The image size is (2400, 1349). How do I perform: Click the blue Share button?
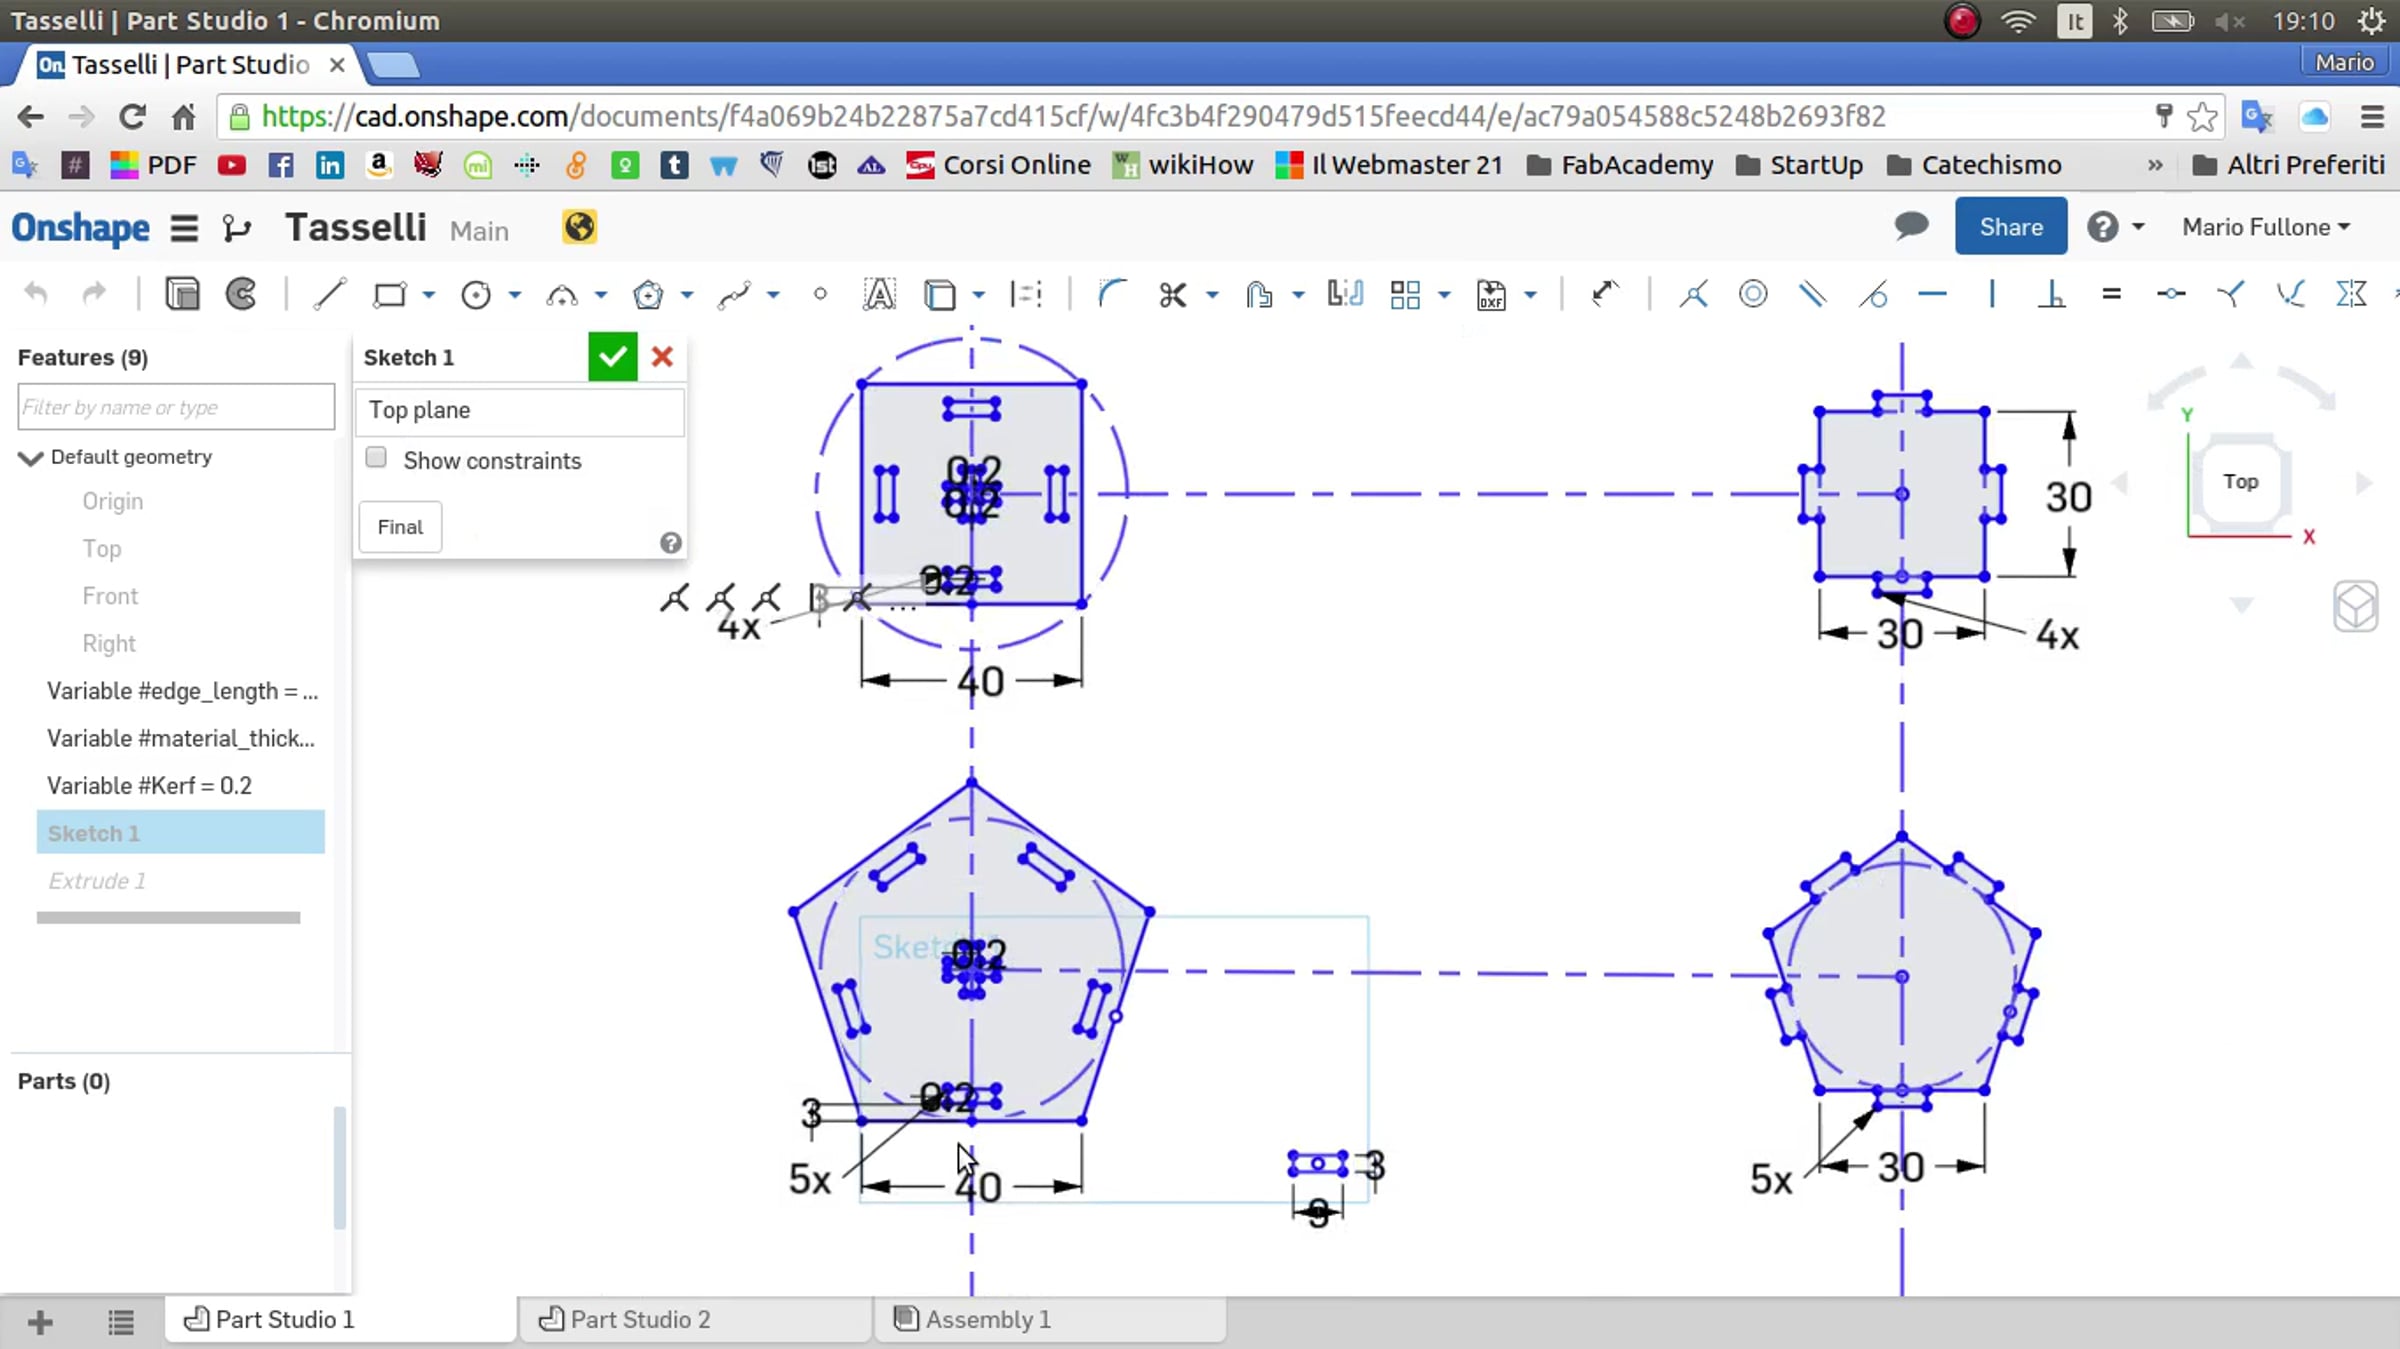coord(2010,227)
